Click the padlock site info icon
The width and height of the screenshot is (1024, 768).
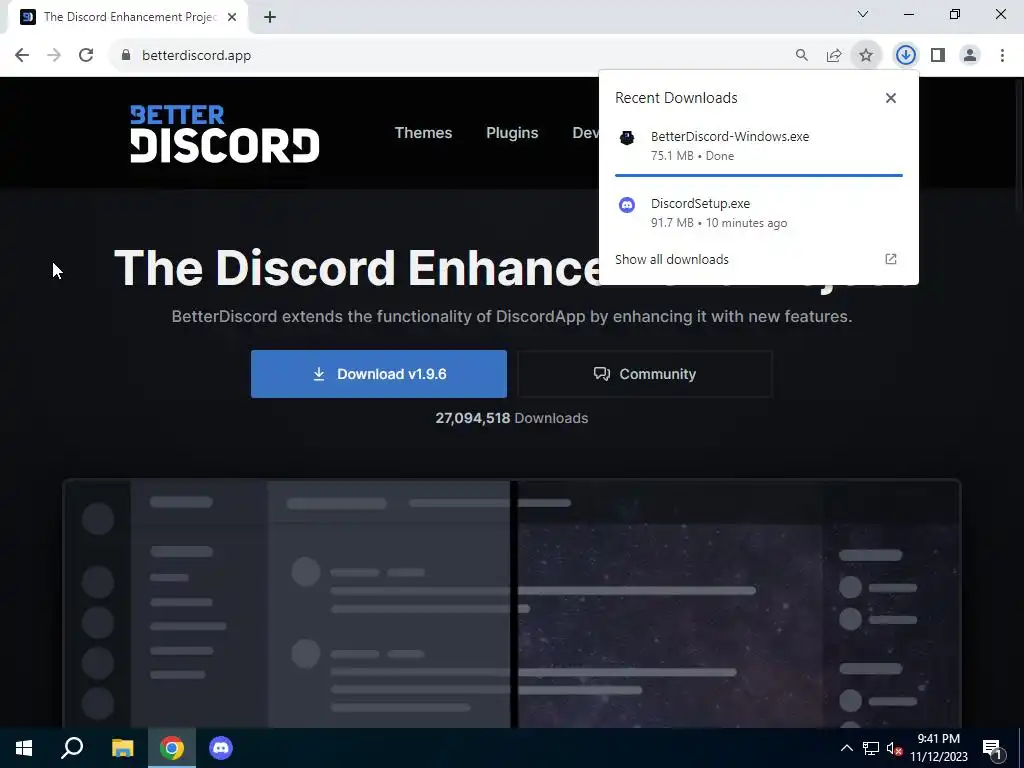(126, 56)
